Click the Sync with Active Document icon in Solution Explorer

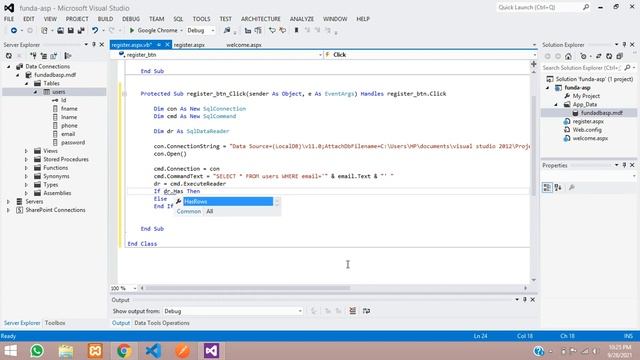pyautogui.click(x=598, y=56)
